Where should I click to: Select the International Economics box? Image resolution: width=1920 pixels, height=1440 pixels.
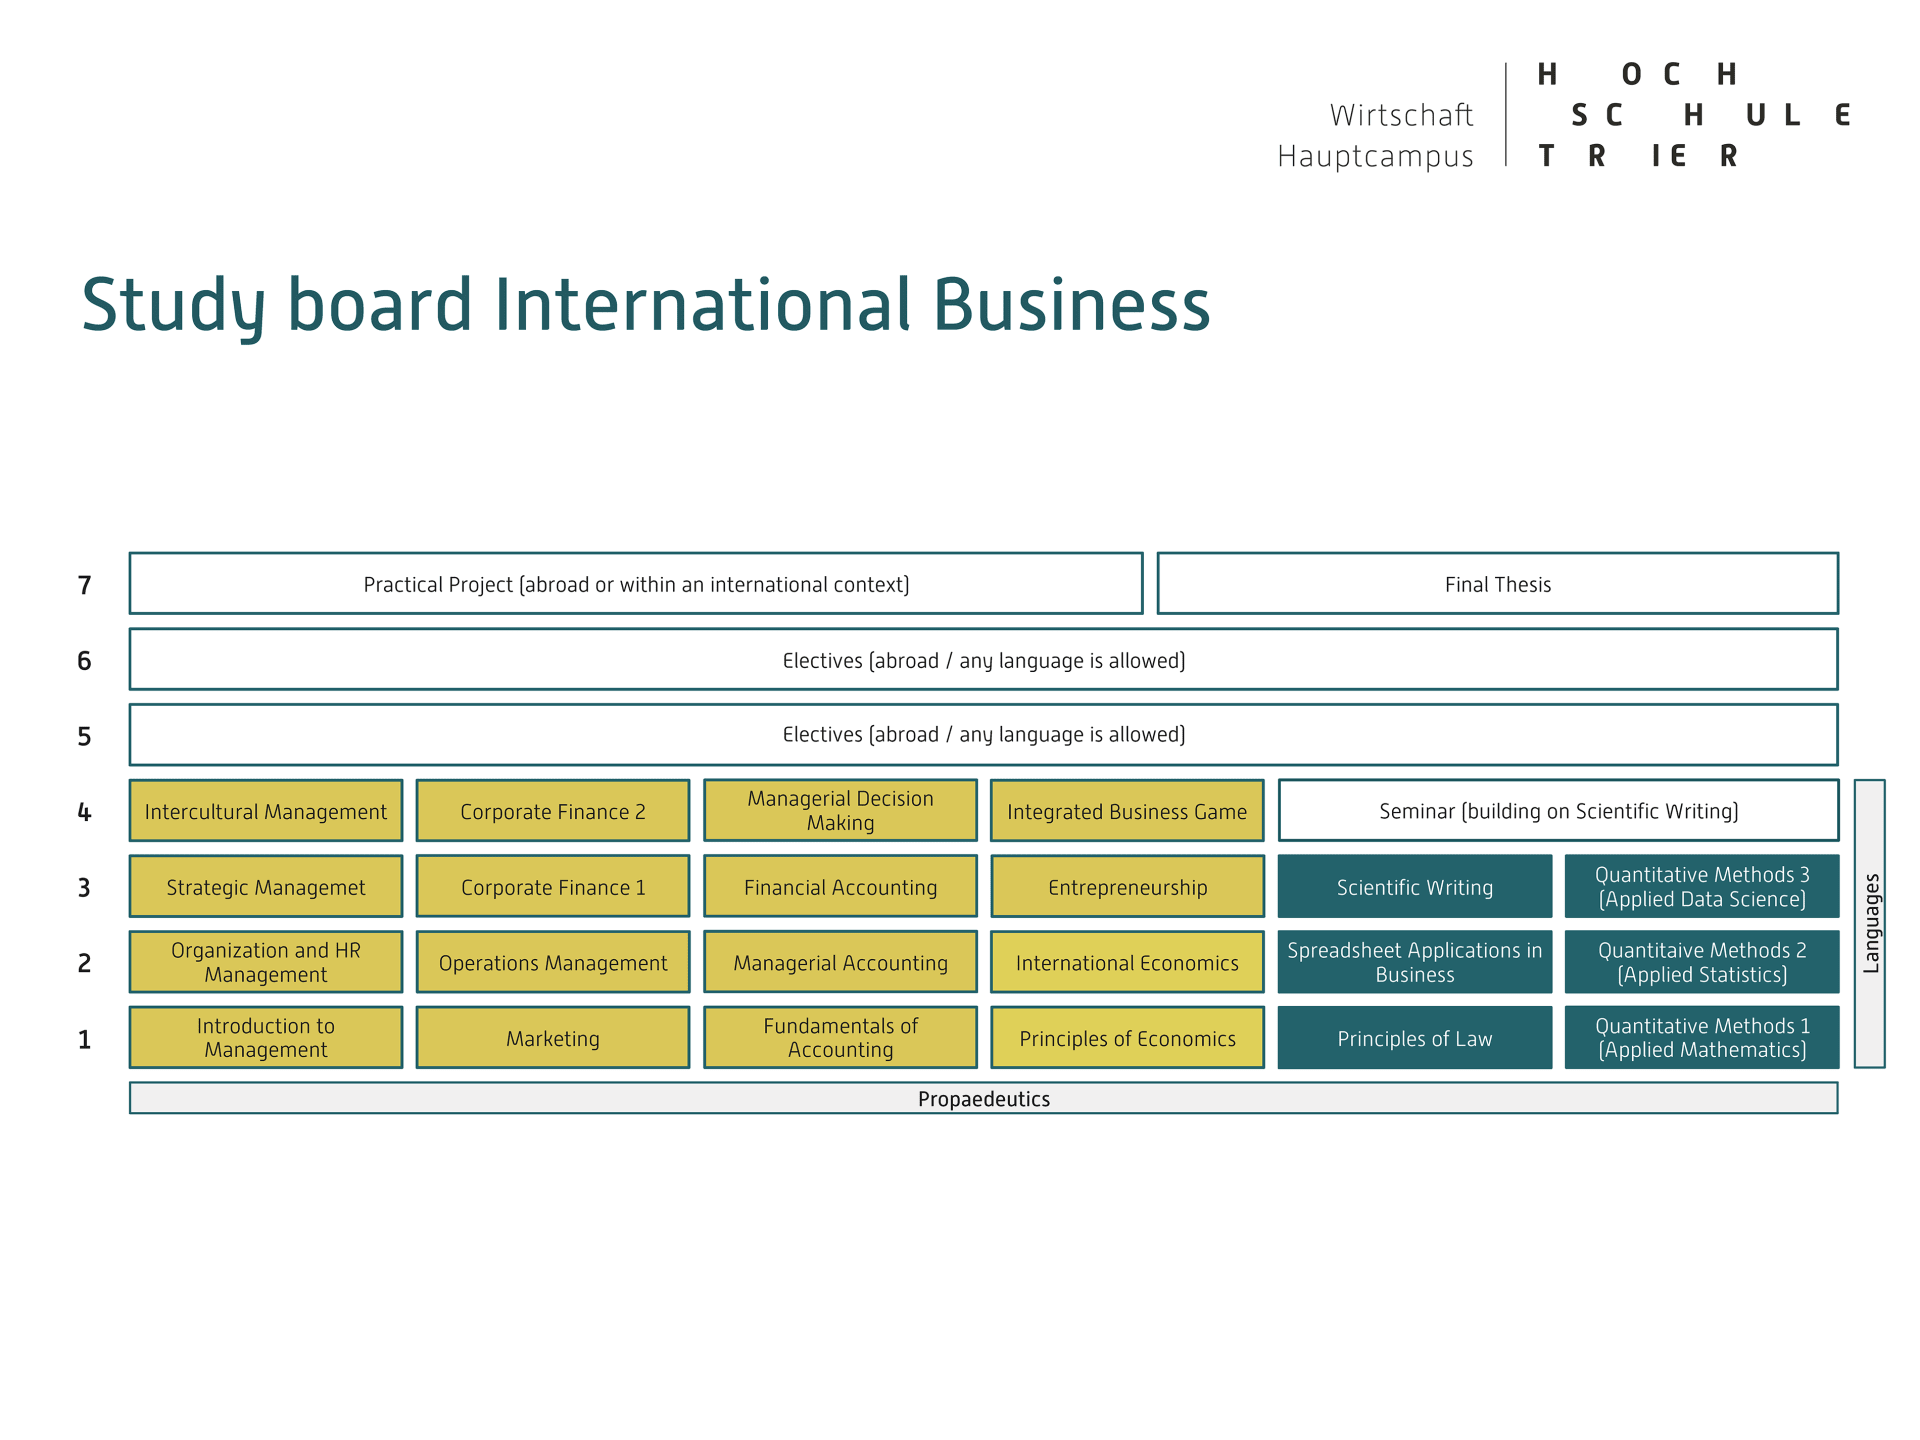(x=1127, y=962)
